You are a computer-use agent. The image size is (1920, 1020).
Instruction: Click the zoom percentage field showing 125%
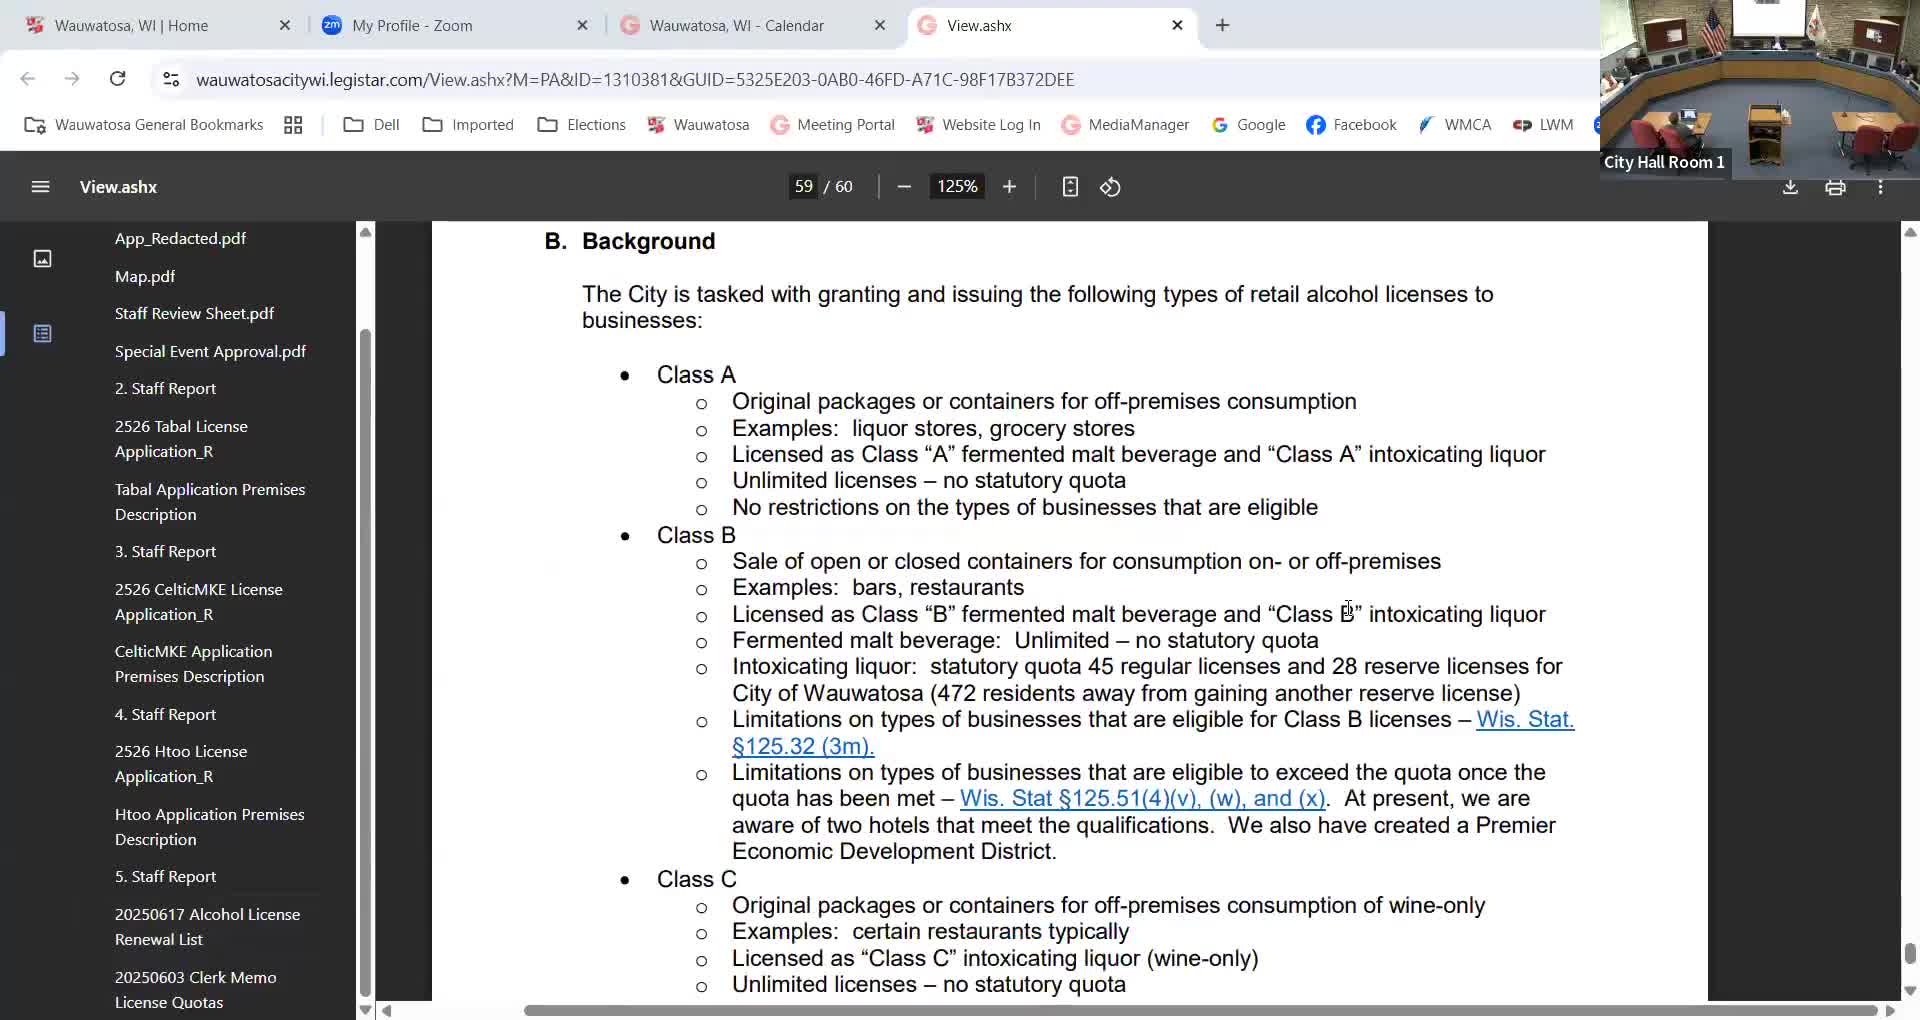(956, 187)
